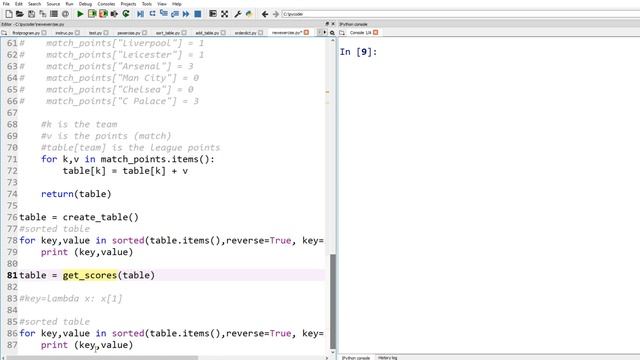Click line number 74 in the gutter

click(x=12, y=194)
